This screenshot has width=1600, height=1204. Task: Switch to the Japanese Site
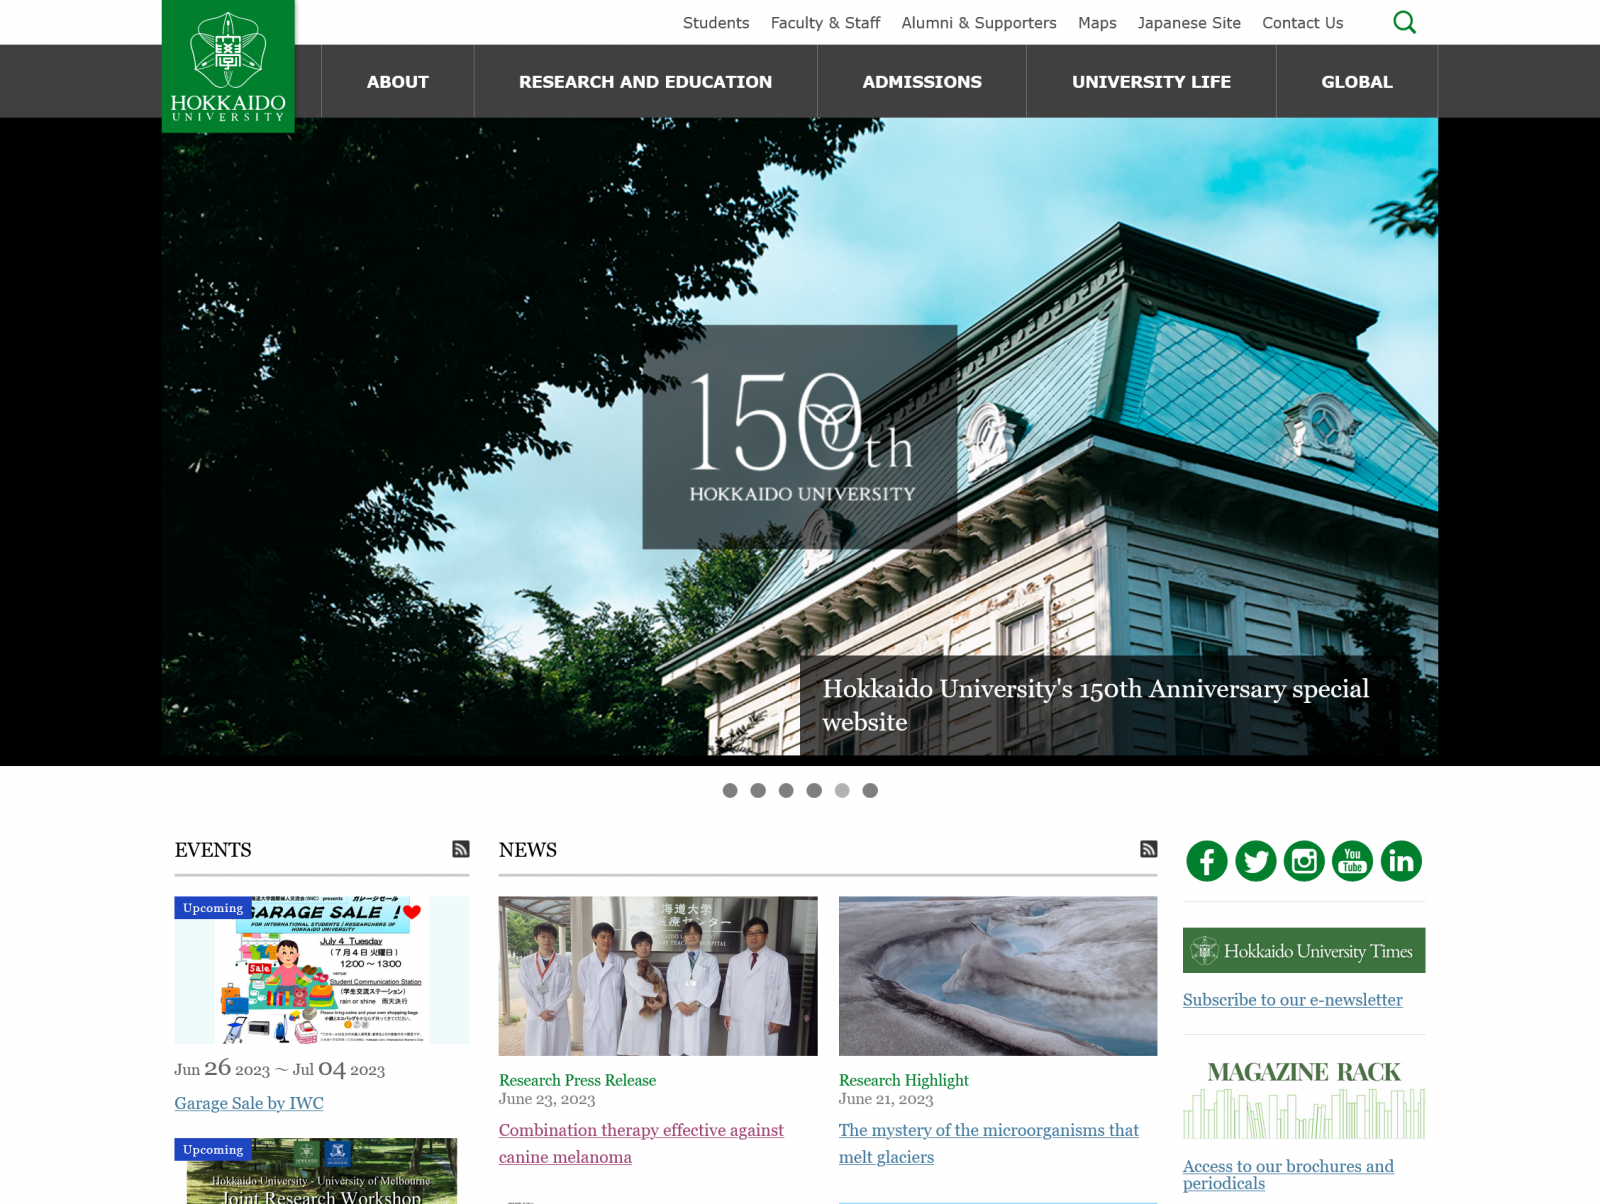click(x=1189, y=23)
